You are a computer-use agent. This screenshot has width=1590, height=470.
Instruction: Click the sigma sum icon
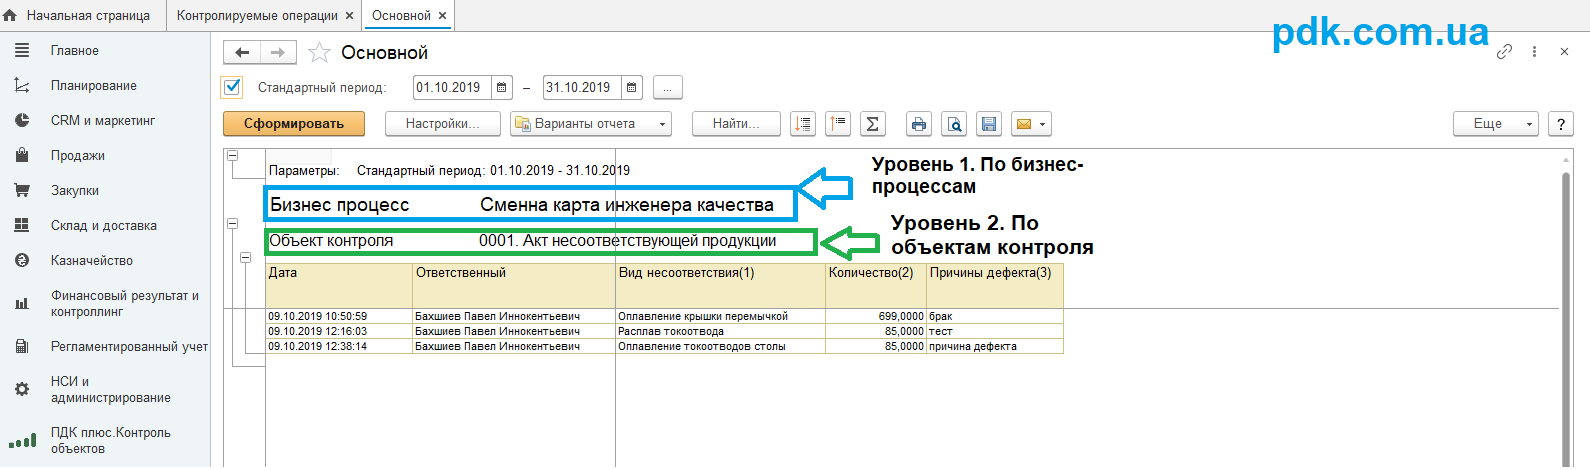(873, 124)
